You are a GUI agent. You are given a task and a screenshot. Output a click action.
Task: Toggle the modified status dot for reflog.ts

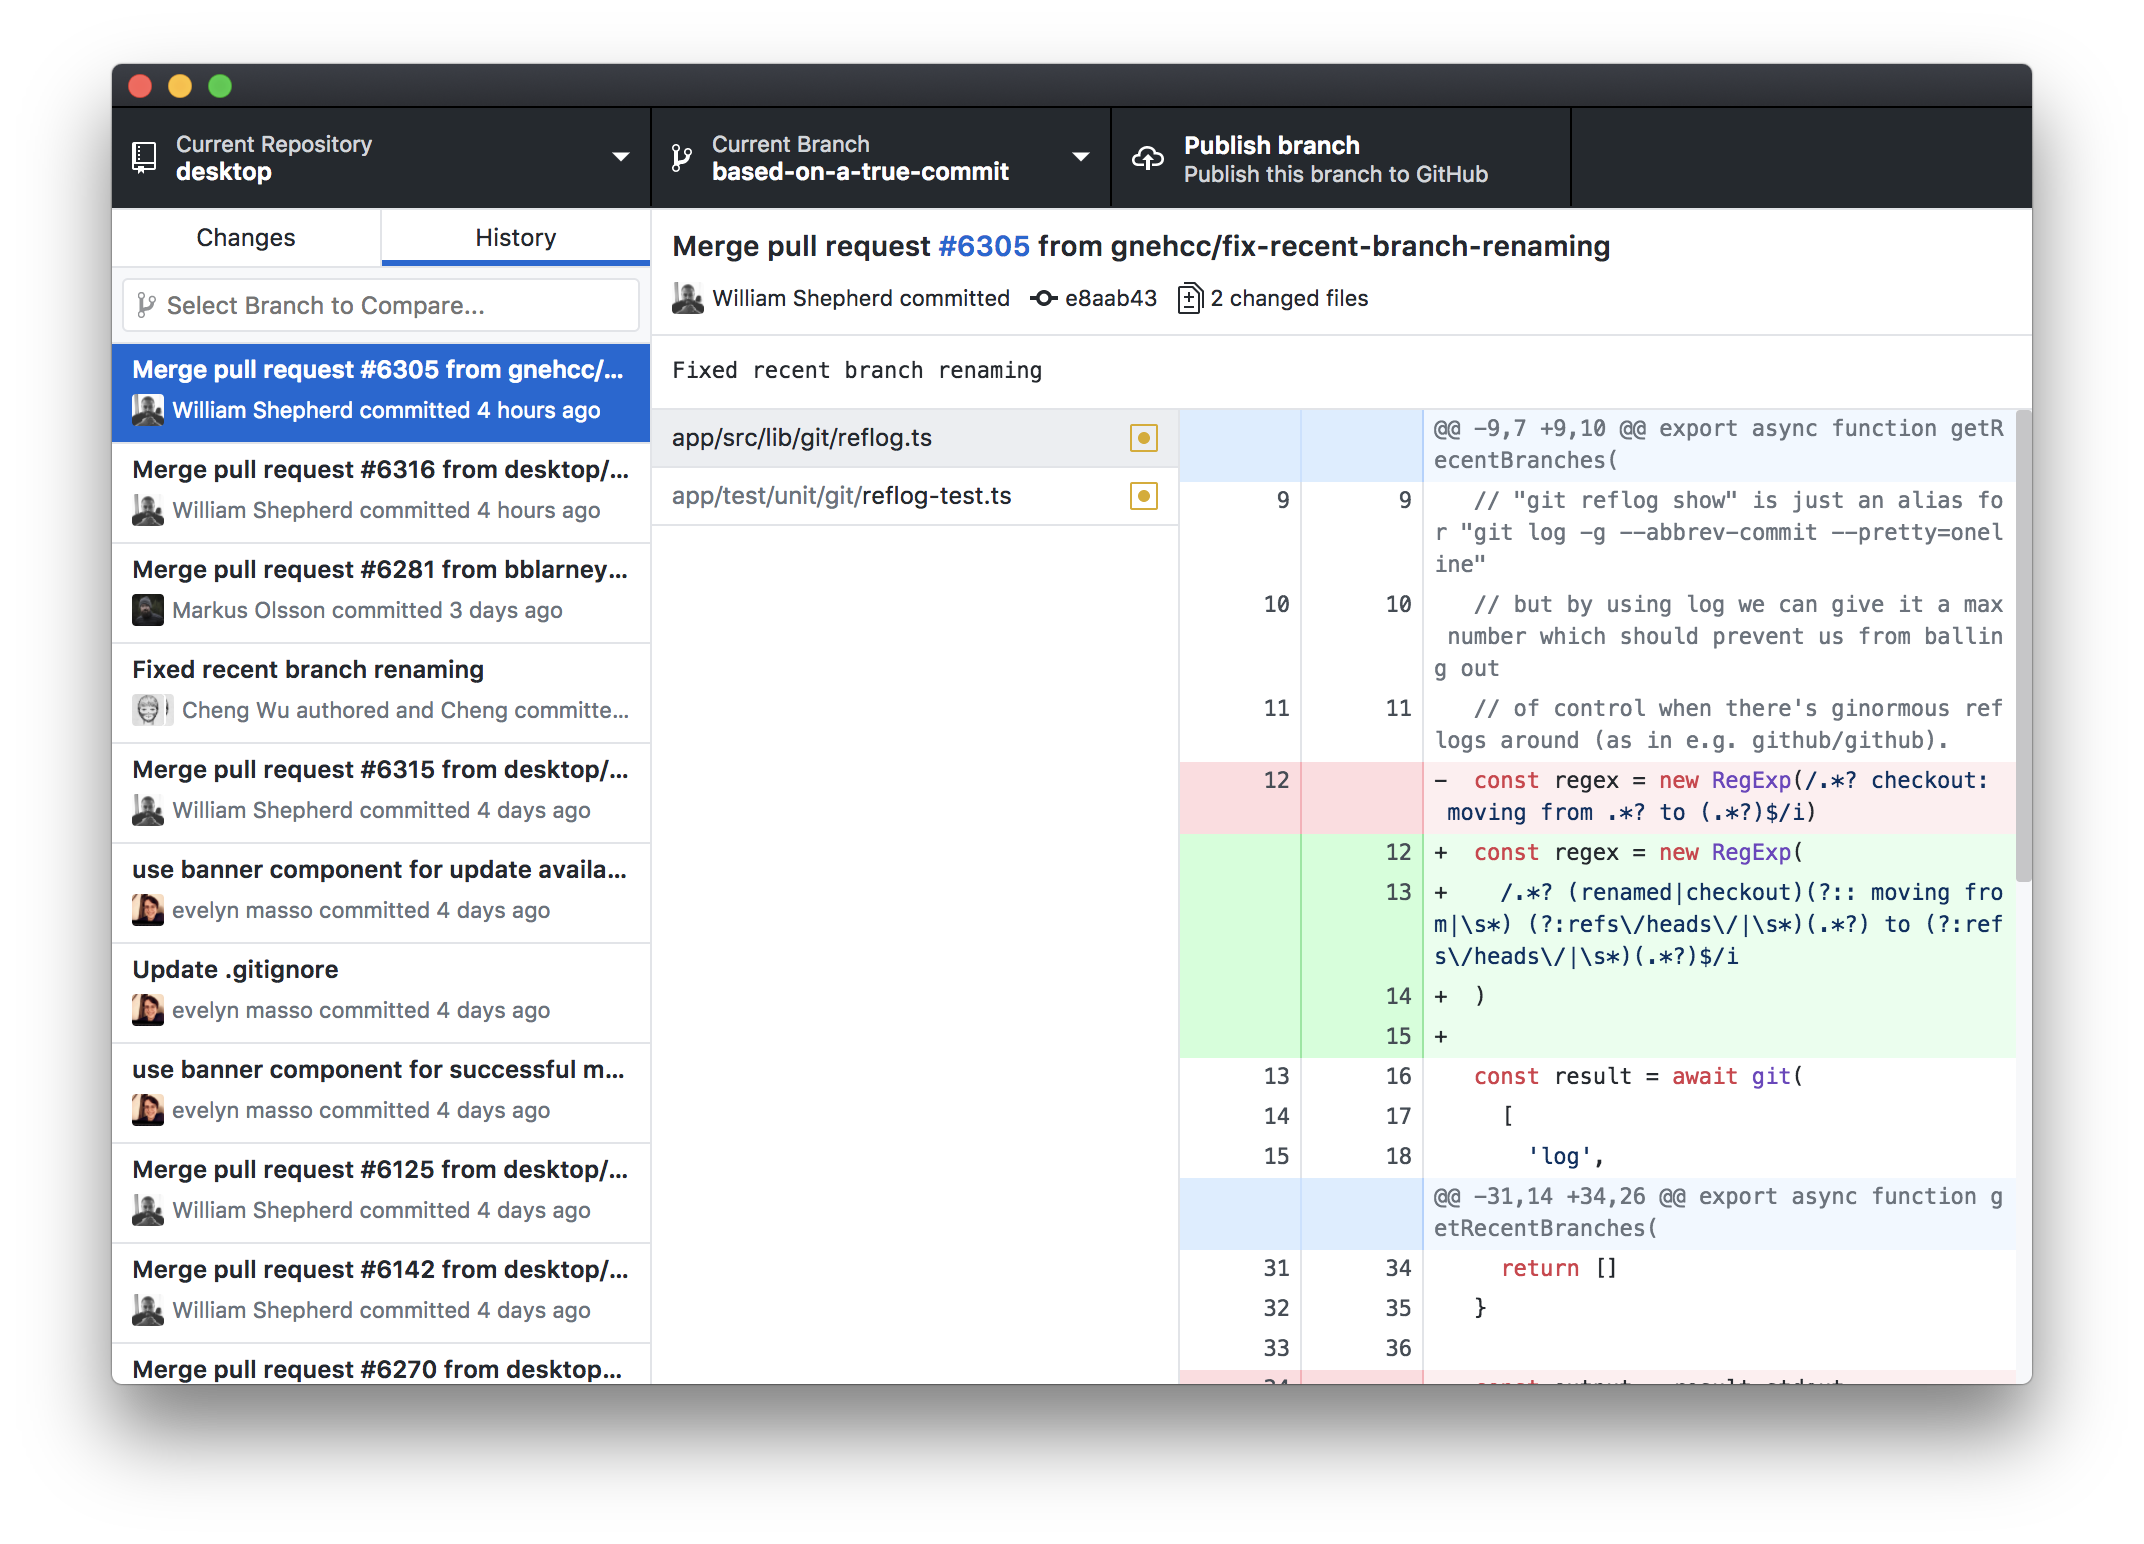click(1143, 438)
